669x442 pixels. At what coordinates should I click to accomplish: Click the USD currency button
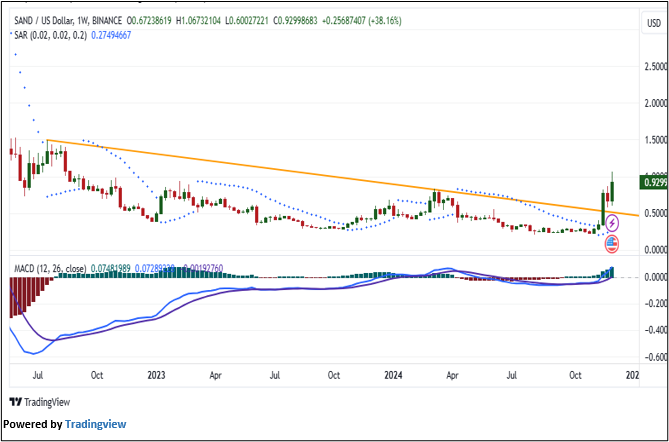(654, 24)
